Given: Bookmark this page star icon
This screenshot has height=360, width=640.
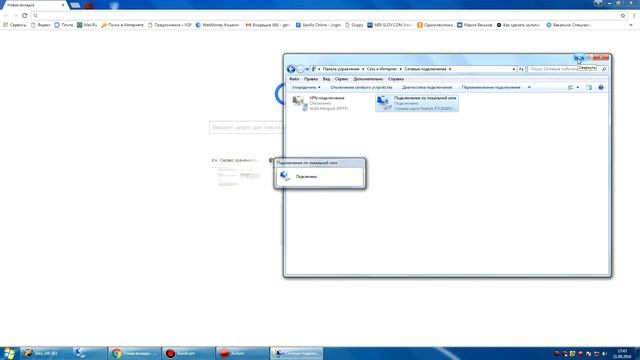Looking at the screenshot, I should point(623,16).
